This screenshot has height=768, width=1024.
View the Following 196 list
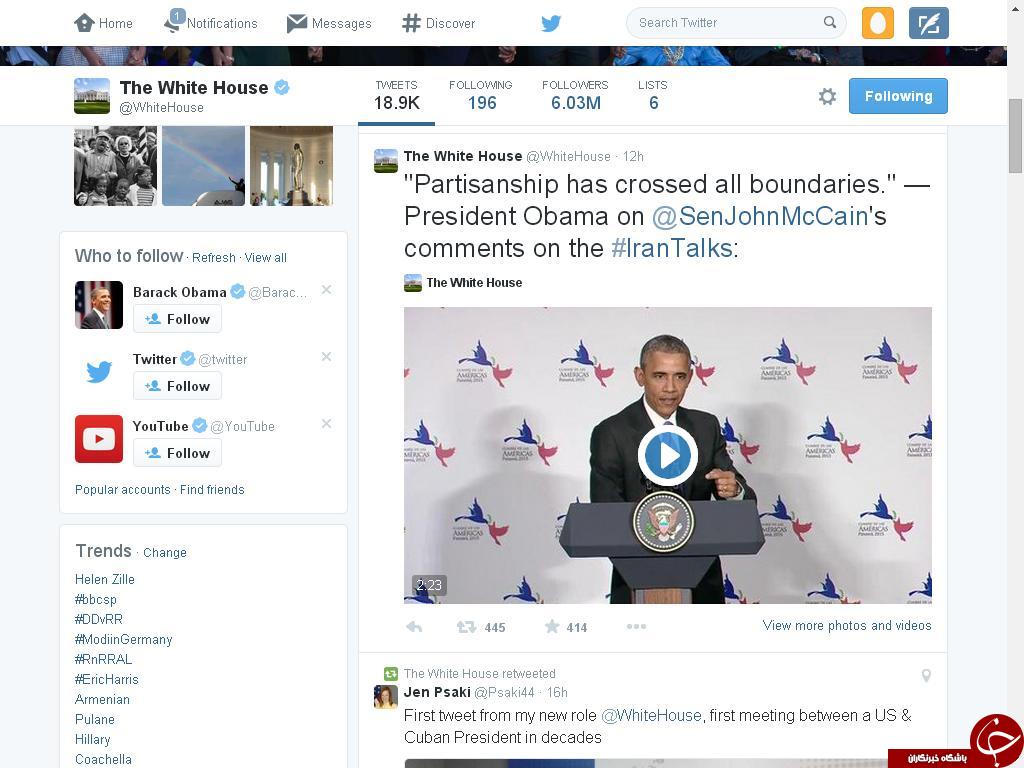coord(481,96)
